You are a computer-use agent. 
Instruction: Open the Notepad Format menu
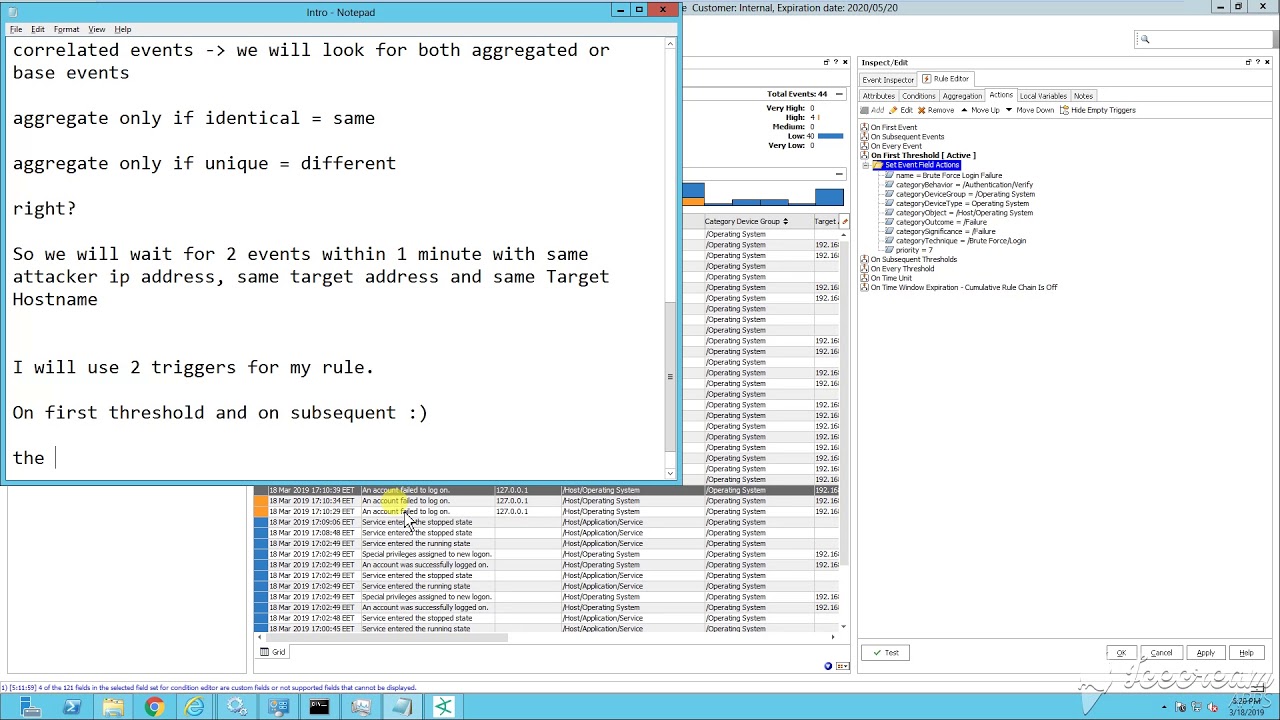pos(66,29)
